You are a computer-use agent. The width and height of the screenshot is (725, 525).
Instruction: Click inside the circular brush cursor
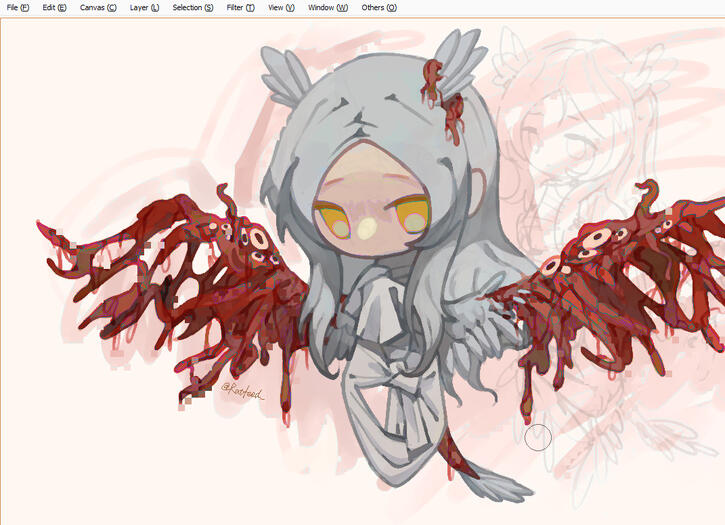538,437
